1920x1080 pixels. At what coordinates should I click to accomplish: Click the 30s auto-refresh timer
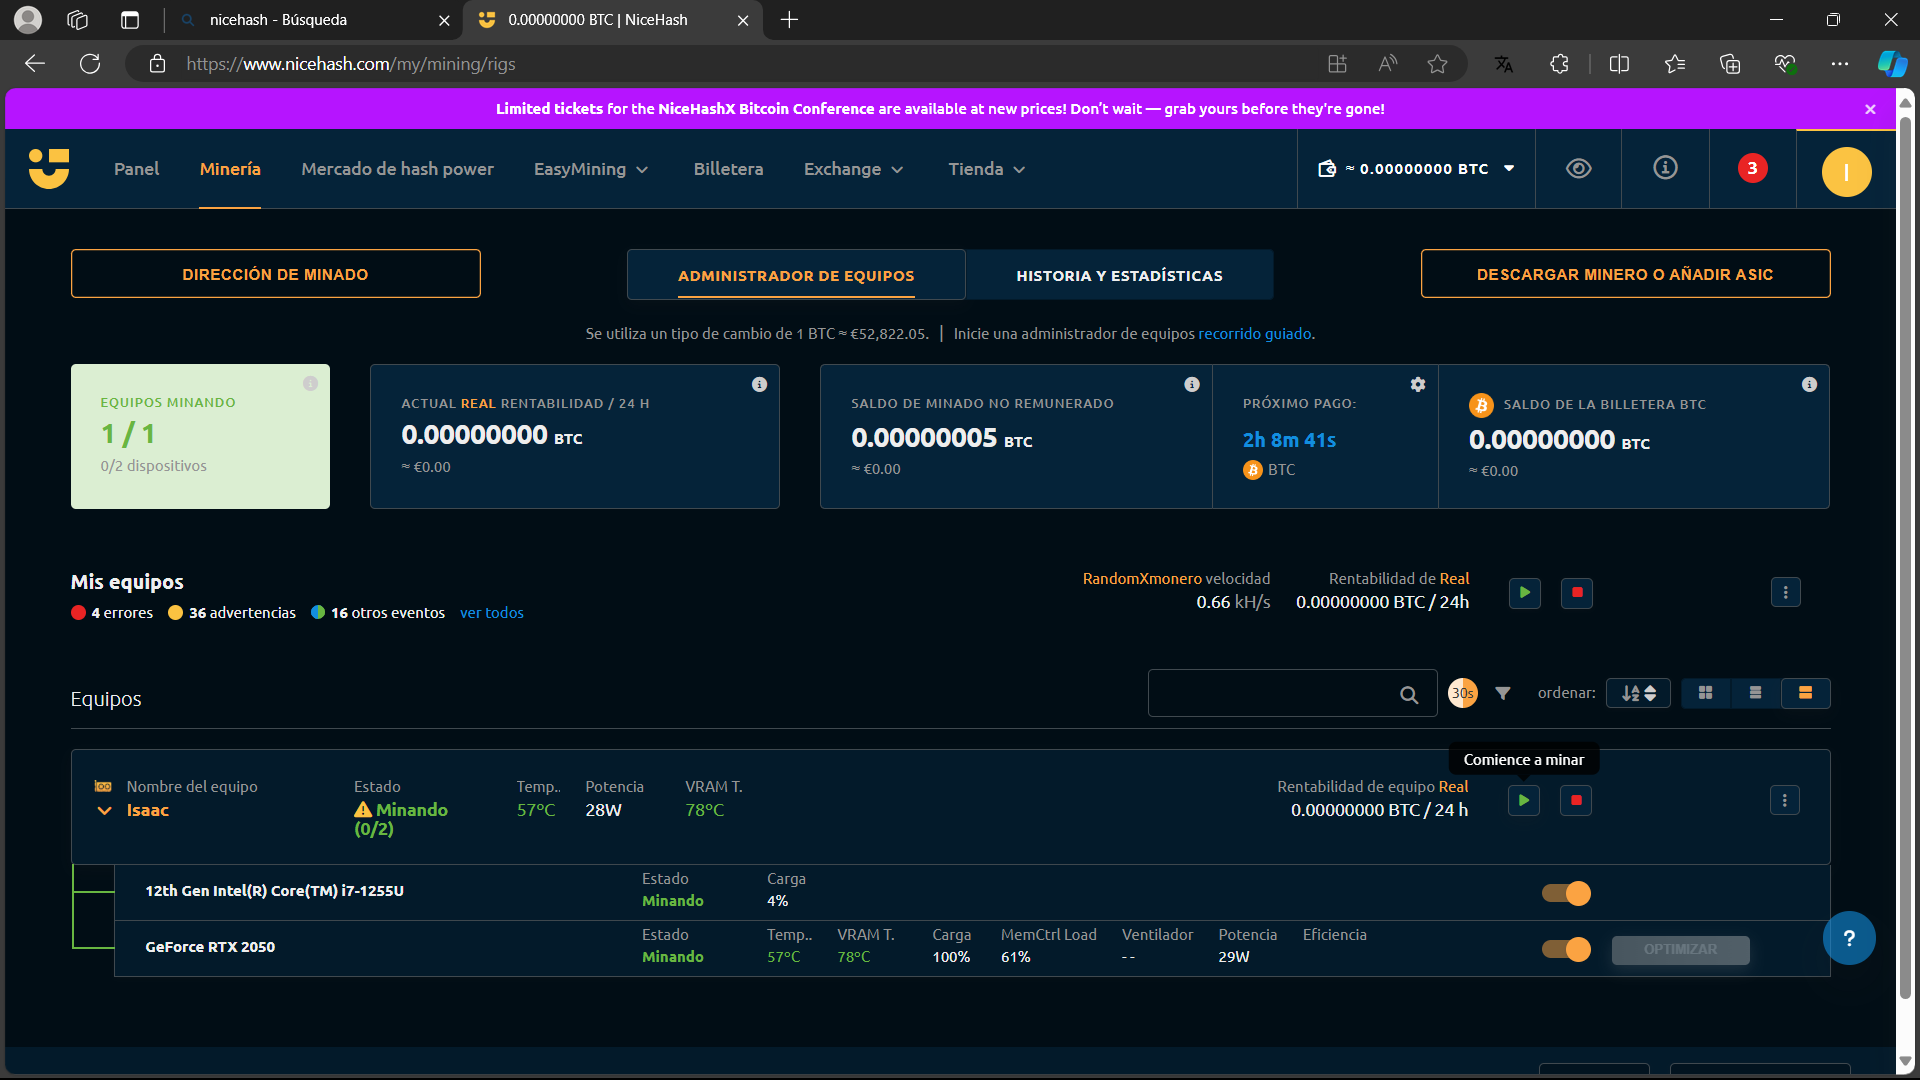coord(1463,693)
